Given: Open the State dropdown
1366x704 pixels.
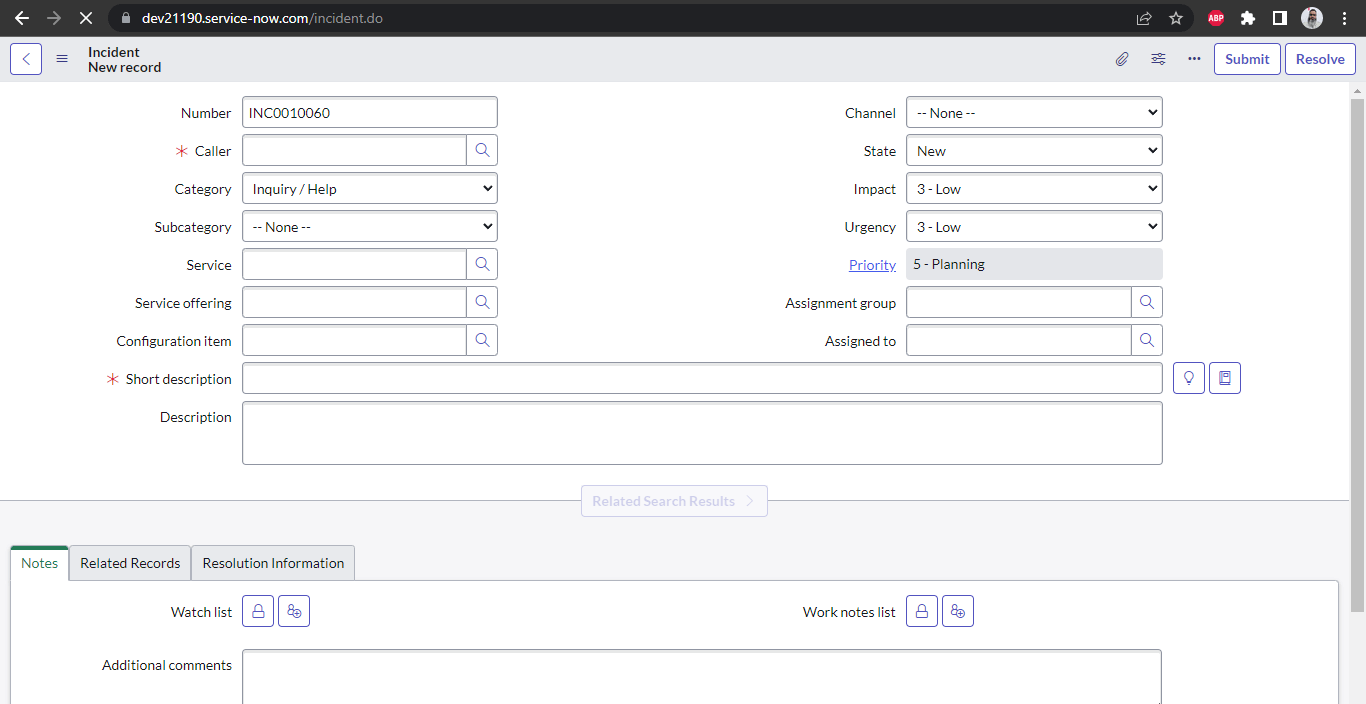Looking at the screenshot, I should (x=1034, y=150).
